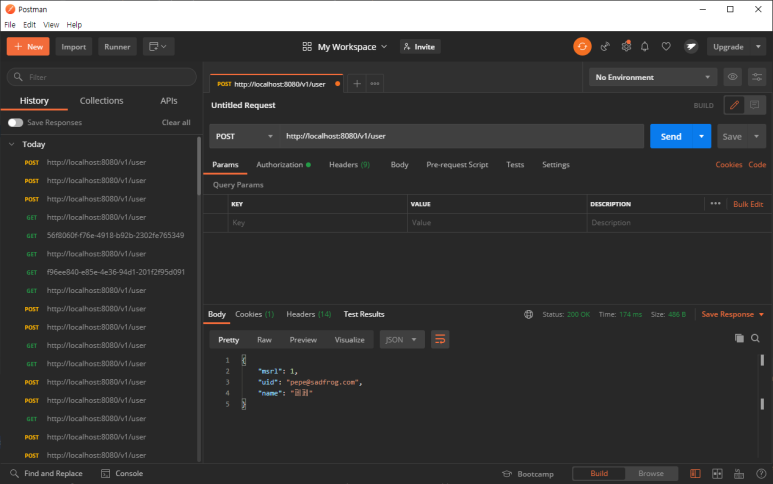Click the orange sync icon

click(x=582, y=47)
